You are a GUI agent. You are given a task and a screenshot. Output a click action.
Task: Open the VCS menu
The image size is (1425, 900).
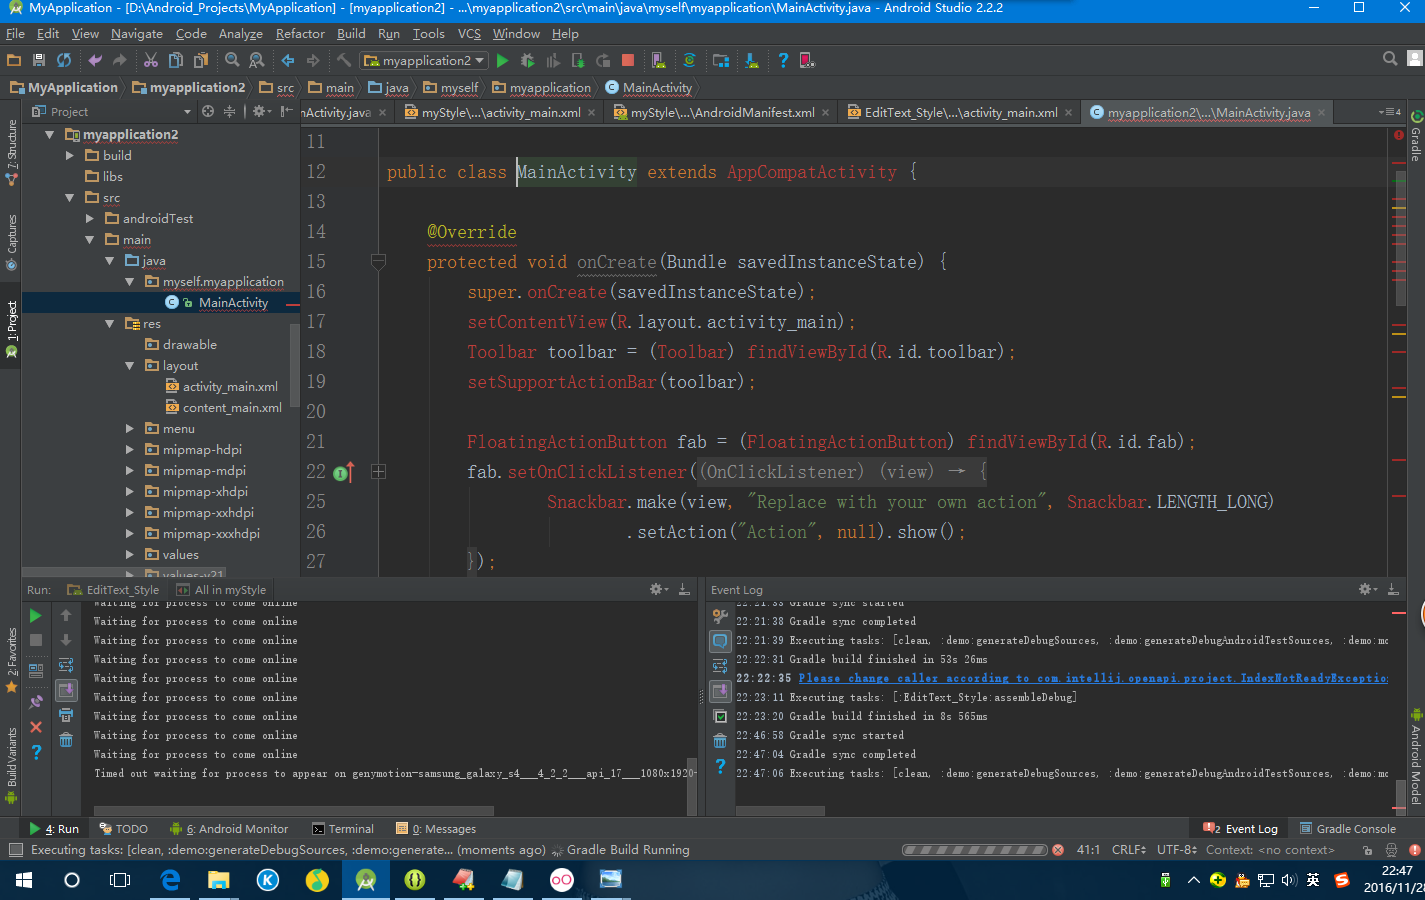pyautogui.click(x=469, y=34)
